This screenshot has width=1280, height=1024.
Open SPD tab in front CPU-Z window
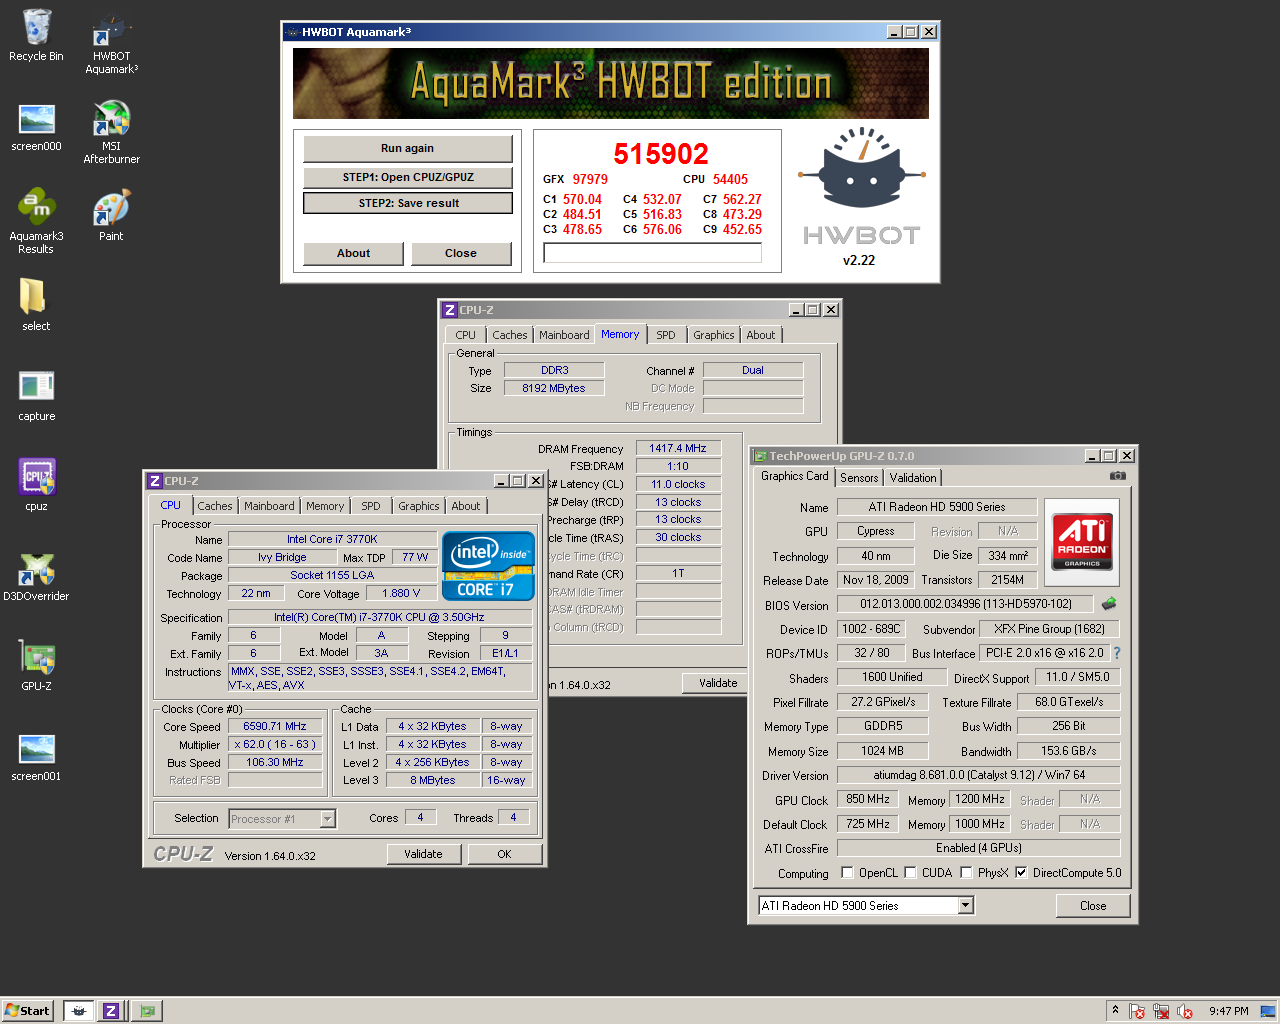[x=371, y=506]
